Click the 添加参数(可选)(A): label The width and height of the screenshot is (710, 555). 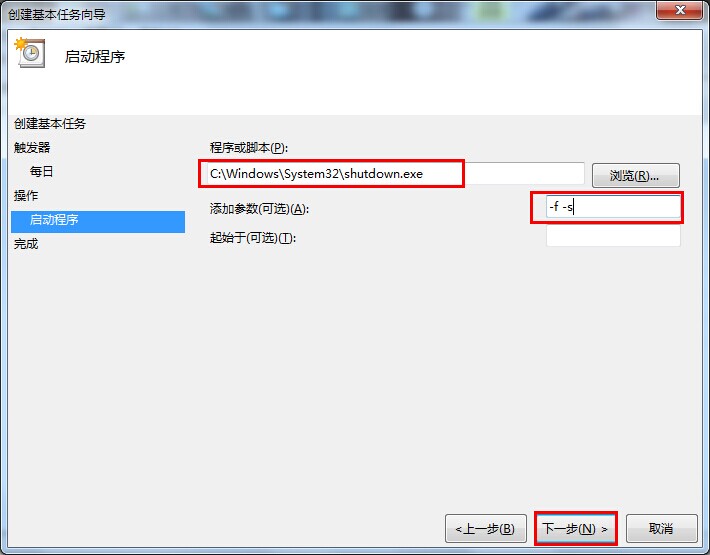click(259, 209)
